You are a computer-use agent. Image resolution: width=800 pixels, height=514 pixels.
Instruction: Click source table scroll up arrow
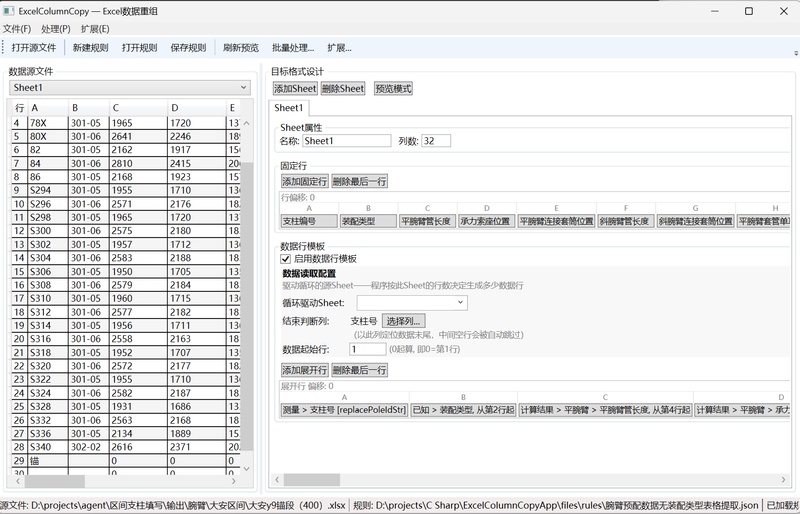tap(246, 123)
